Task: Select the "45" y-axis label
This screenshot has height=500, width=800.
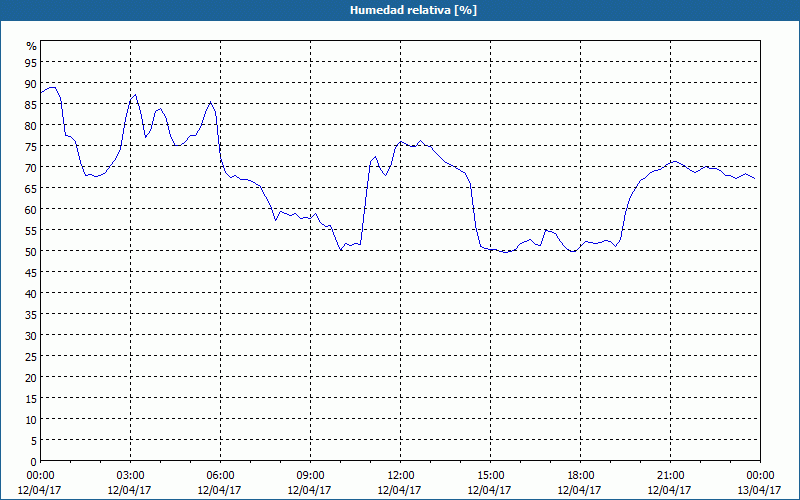Action: tap(31, 272)
